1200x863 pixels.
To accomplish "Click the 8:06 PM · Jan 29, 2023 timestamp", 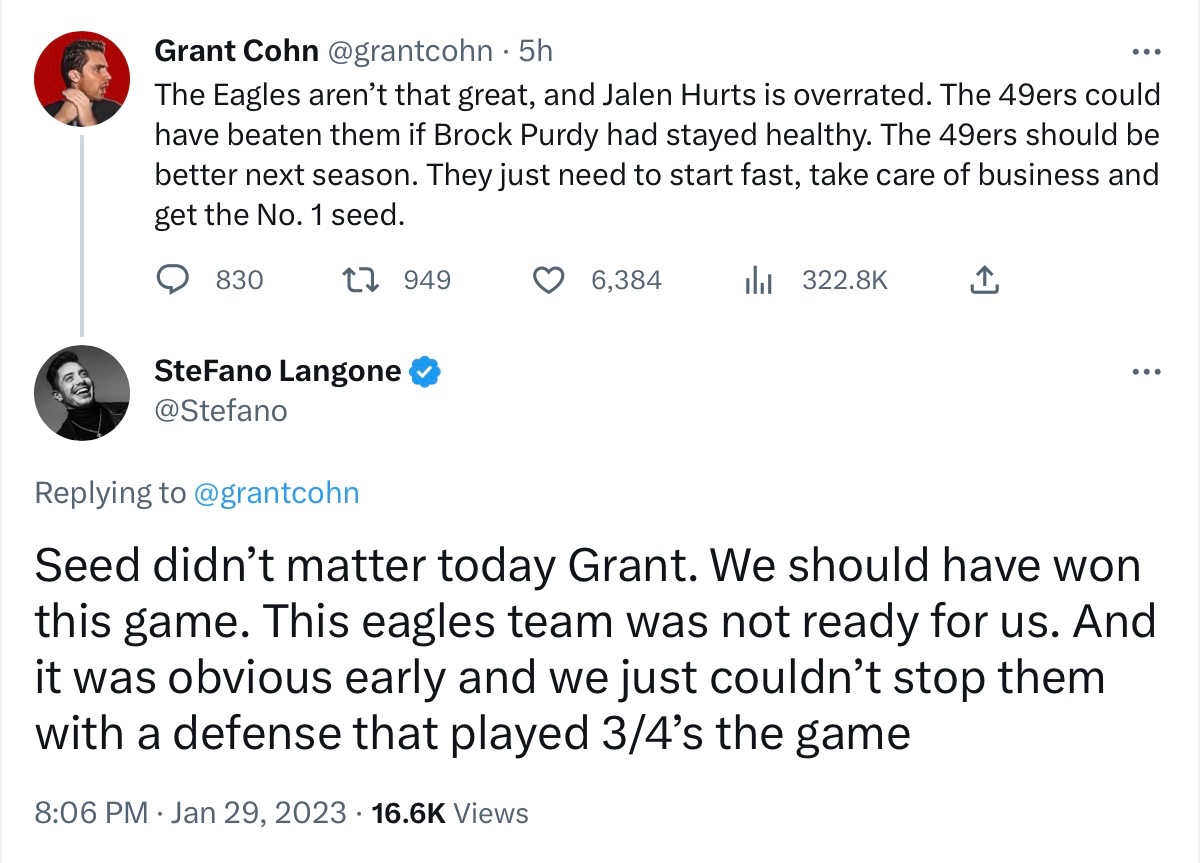I will (x=190, y=812).
